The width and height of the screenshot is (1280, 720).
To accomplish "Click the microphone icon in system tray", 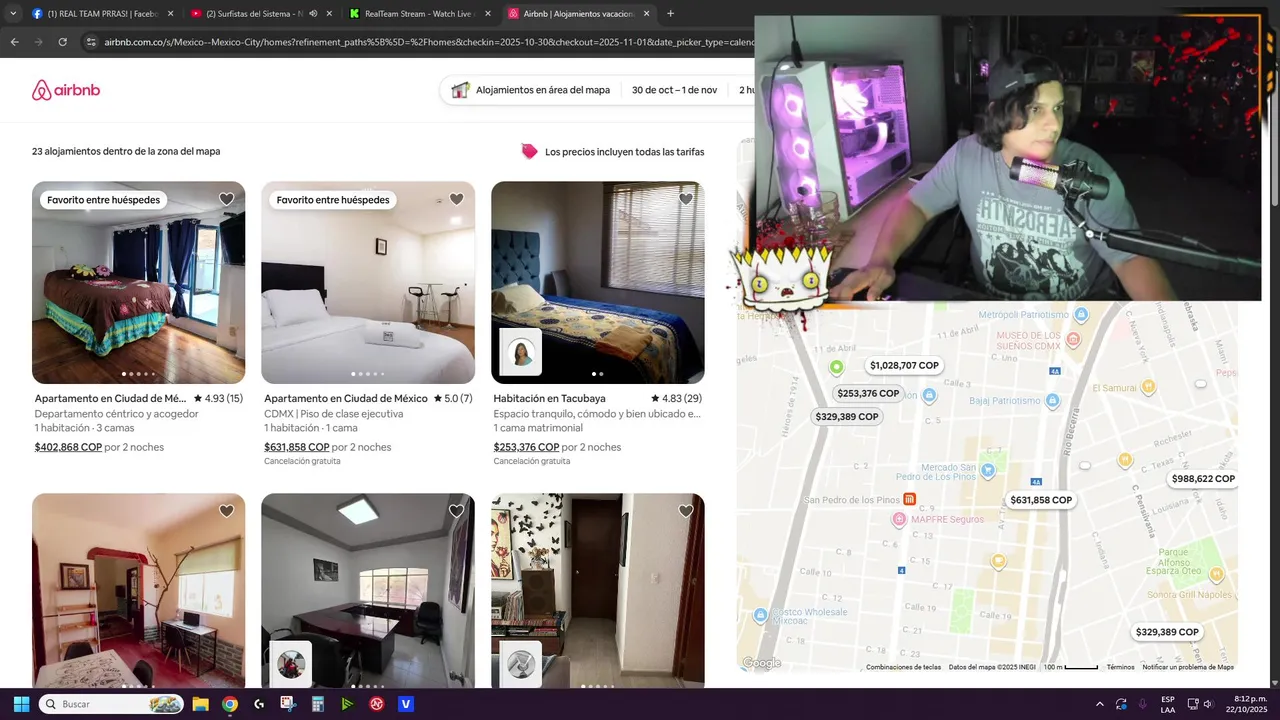I will (1142, 704).
